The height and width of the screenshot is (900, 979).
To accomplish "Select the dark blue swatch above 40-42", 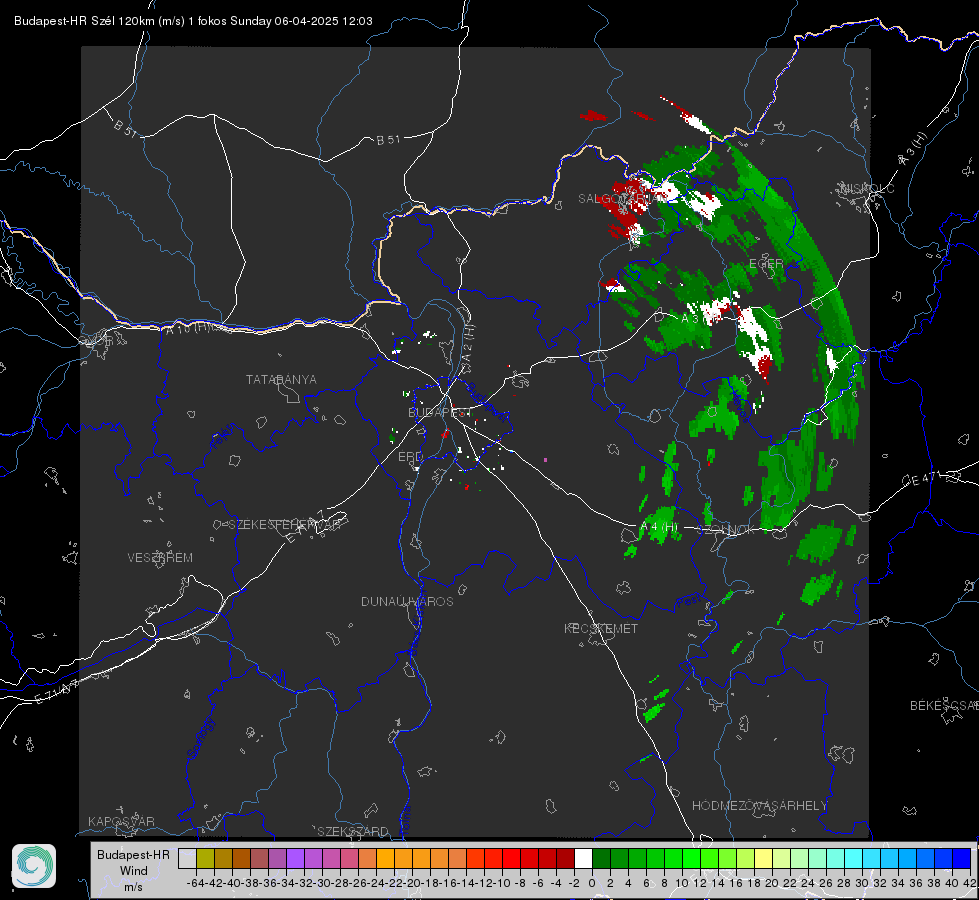I will (962, 858).
